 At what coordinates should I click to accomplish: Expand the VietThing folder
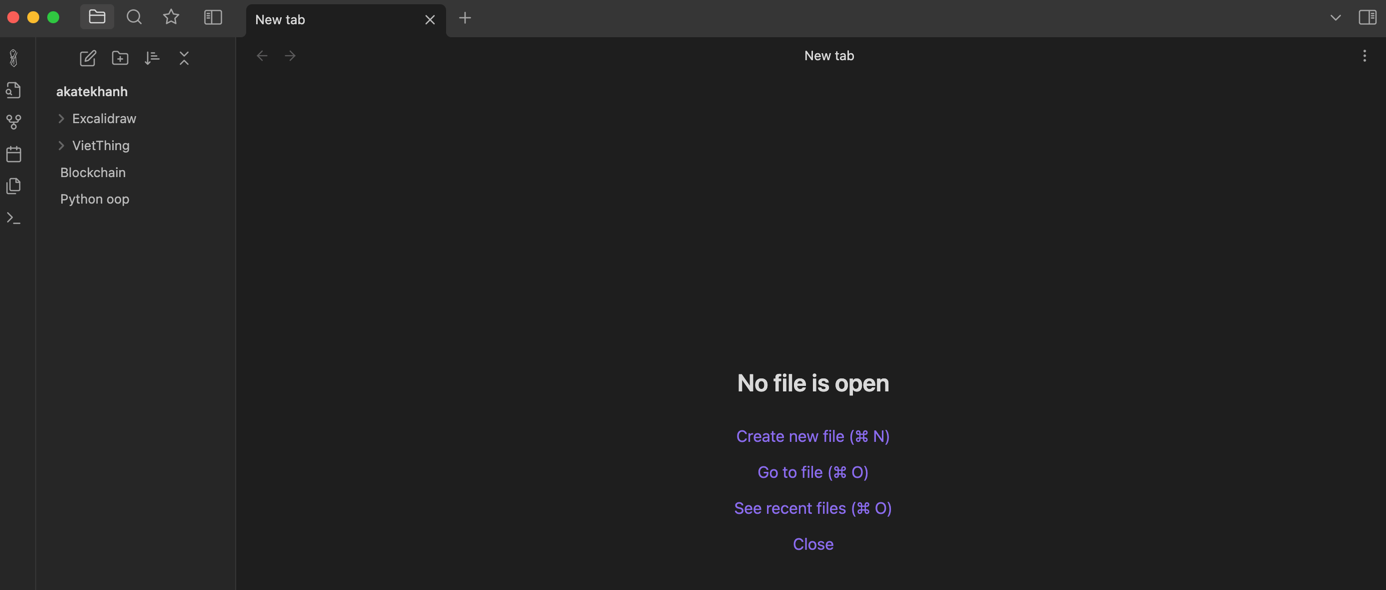61,145
